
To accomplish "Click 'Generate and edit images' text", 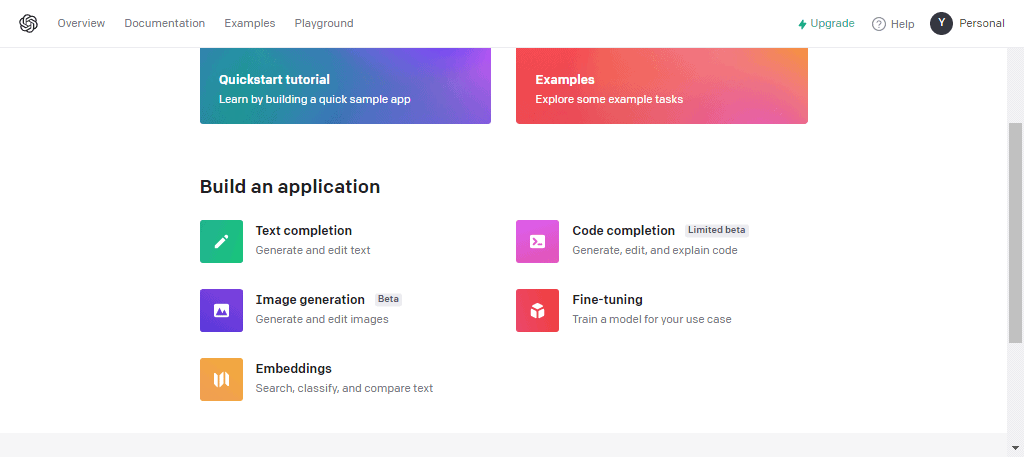I will pos(322,319).
